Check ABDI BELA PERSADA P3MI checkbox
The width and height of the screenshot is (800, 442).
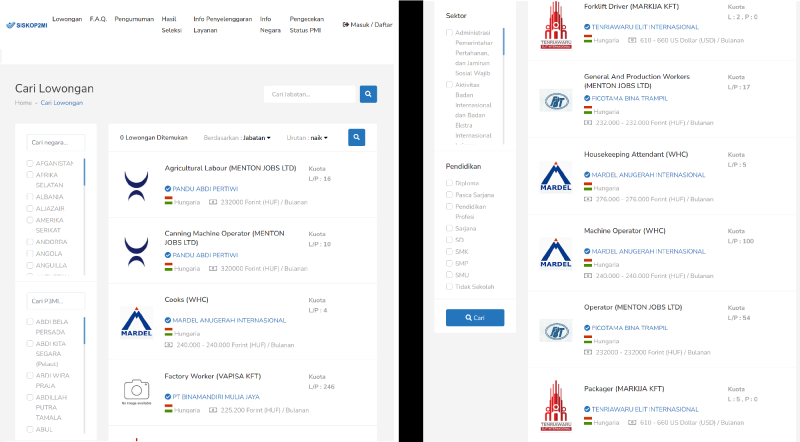pyautogui.click(x=30, y=322)
